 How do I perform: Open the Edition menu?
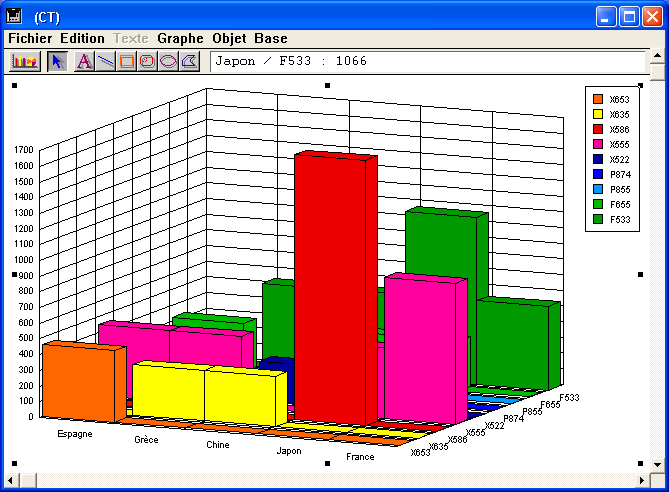tap(82, 38)
